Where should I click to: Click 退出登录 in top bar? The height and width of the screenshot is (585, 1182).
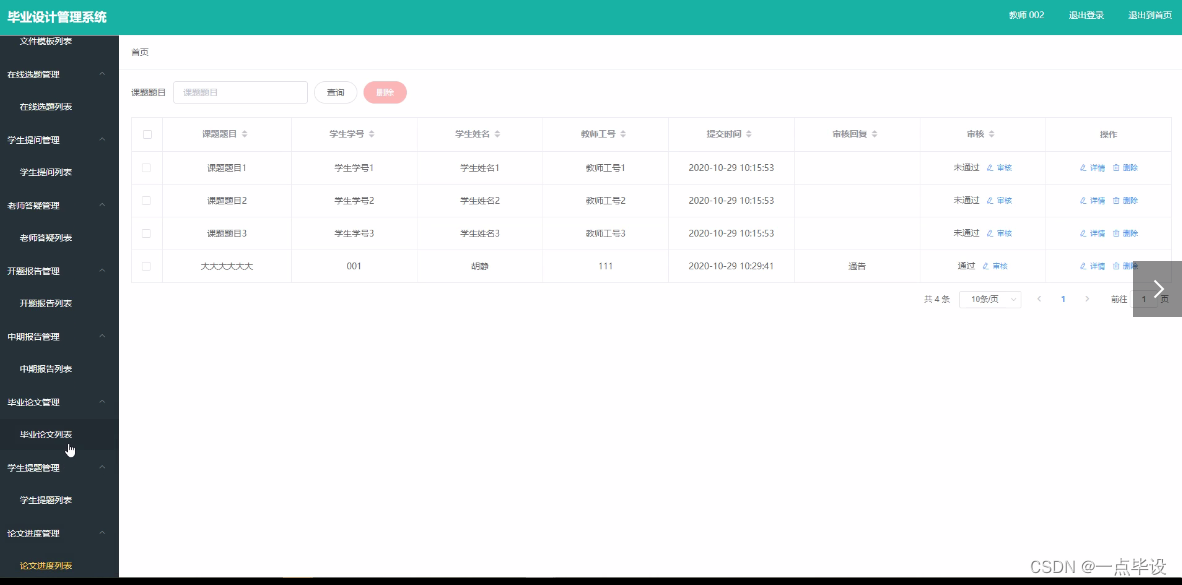[1086, 15]
